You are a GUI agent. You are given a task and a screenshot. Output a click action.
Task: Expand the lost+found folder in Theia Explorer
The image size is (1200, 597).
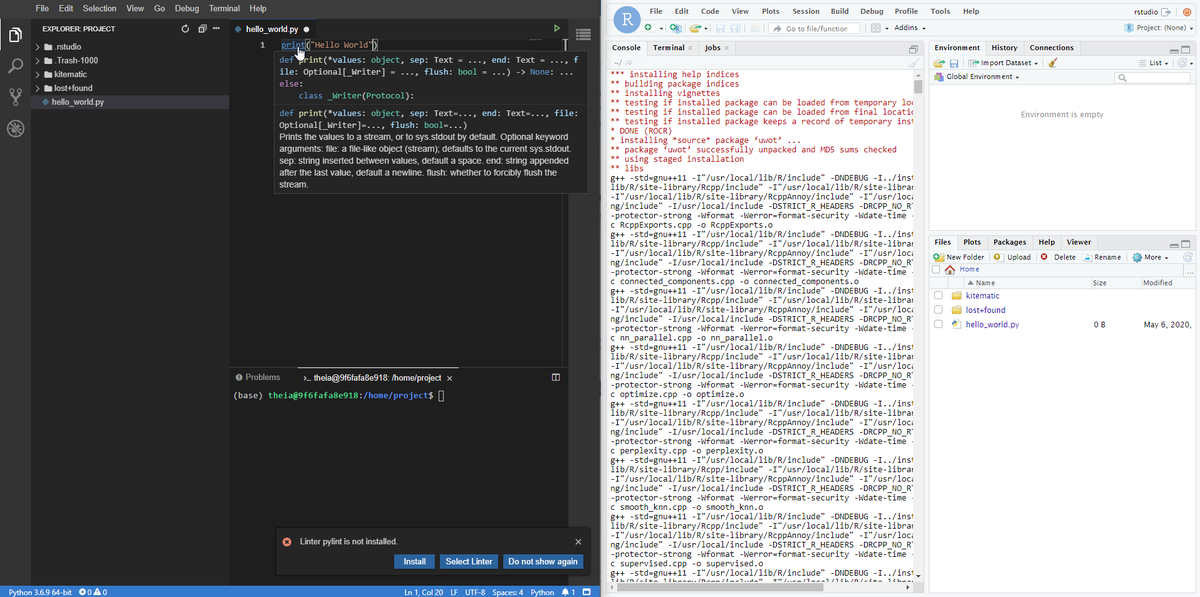(38, 89)
